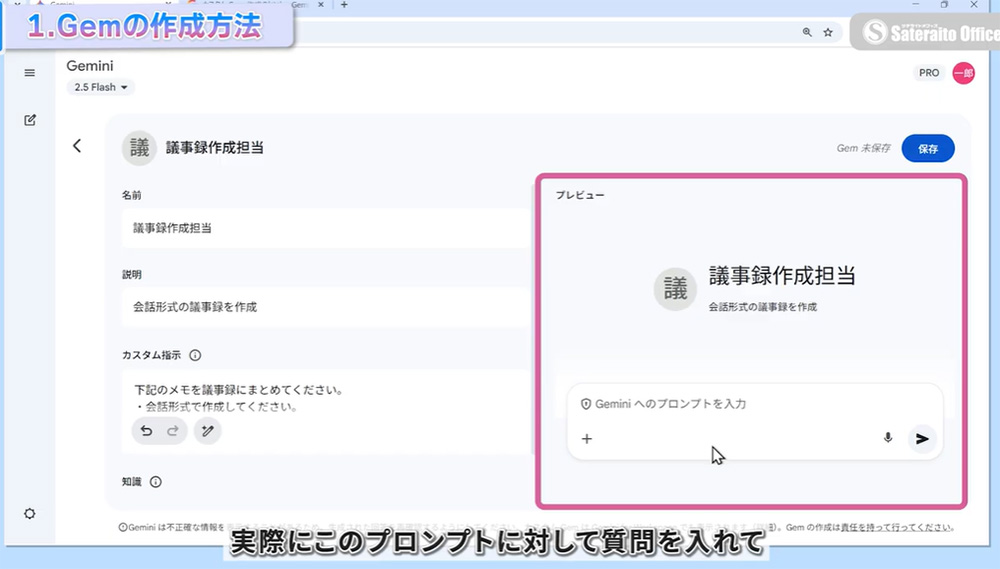Add attachment with plus icon in preview
This screenshot has width=1000, height=569.
point(587,438)
